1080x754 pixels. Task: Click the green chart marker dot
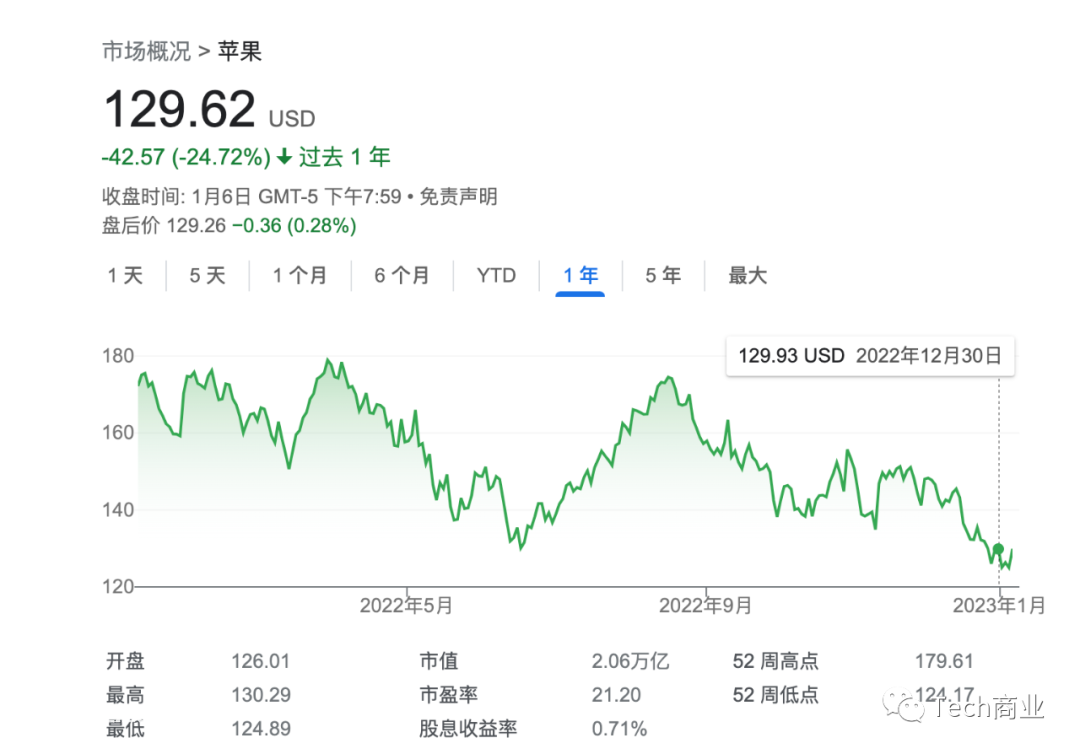(998, 549)
